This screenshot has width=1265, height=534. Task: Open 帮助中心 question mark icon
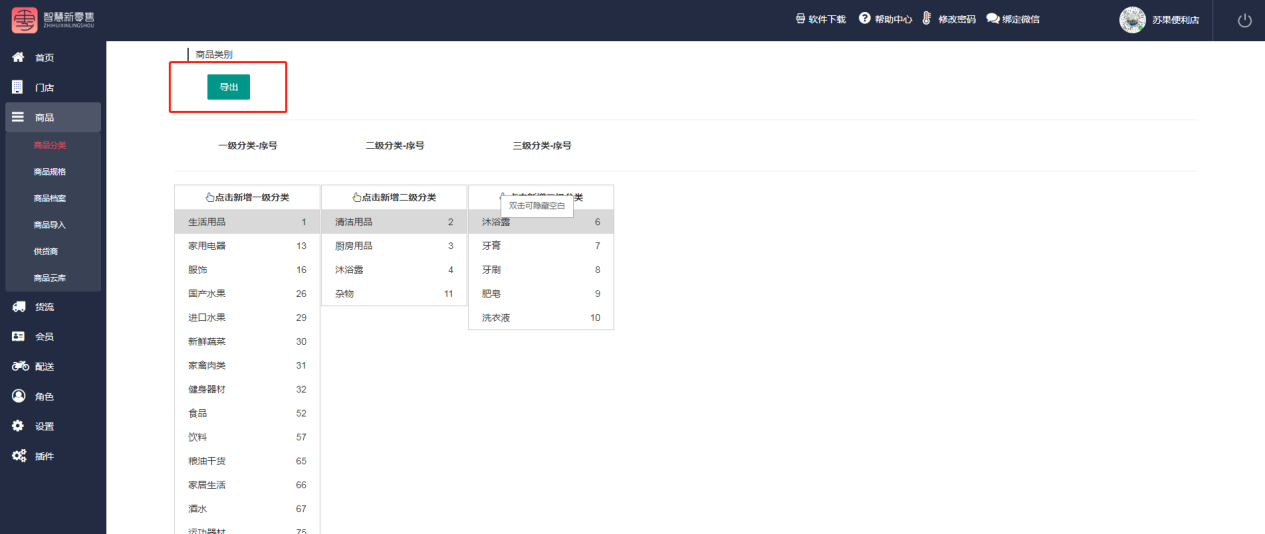click(x=865, y=18)
